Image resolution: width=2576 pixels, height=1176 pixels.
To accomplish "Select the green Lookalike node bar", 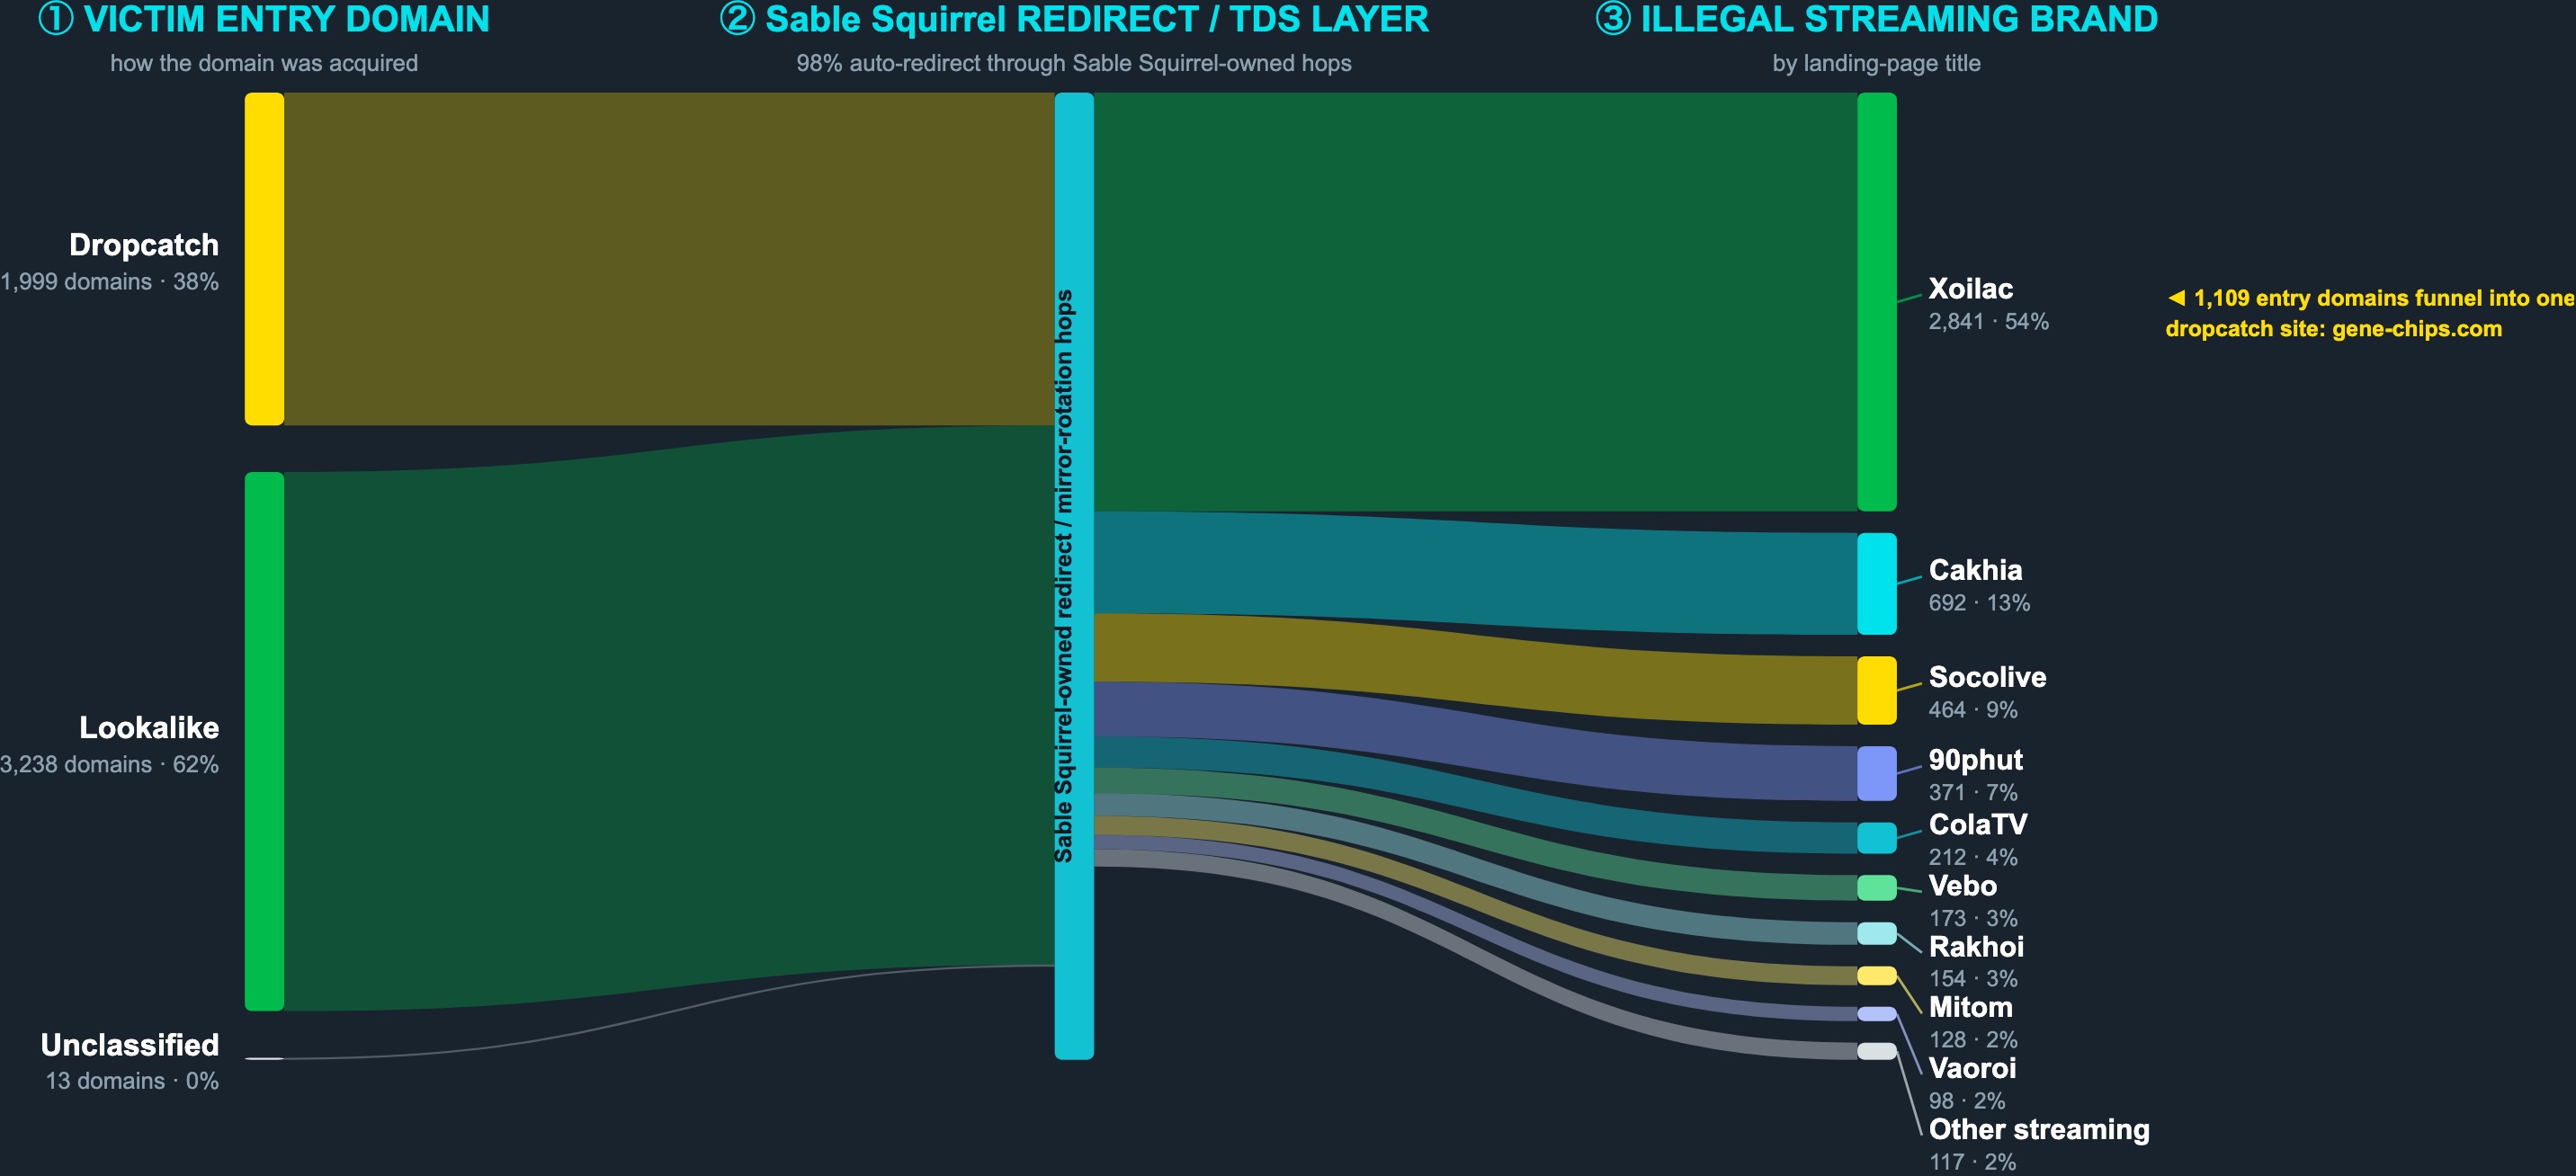I will point(264,741).
